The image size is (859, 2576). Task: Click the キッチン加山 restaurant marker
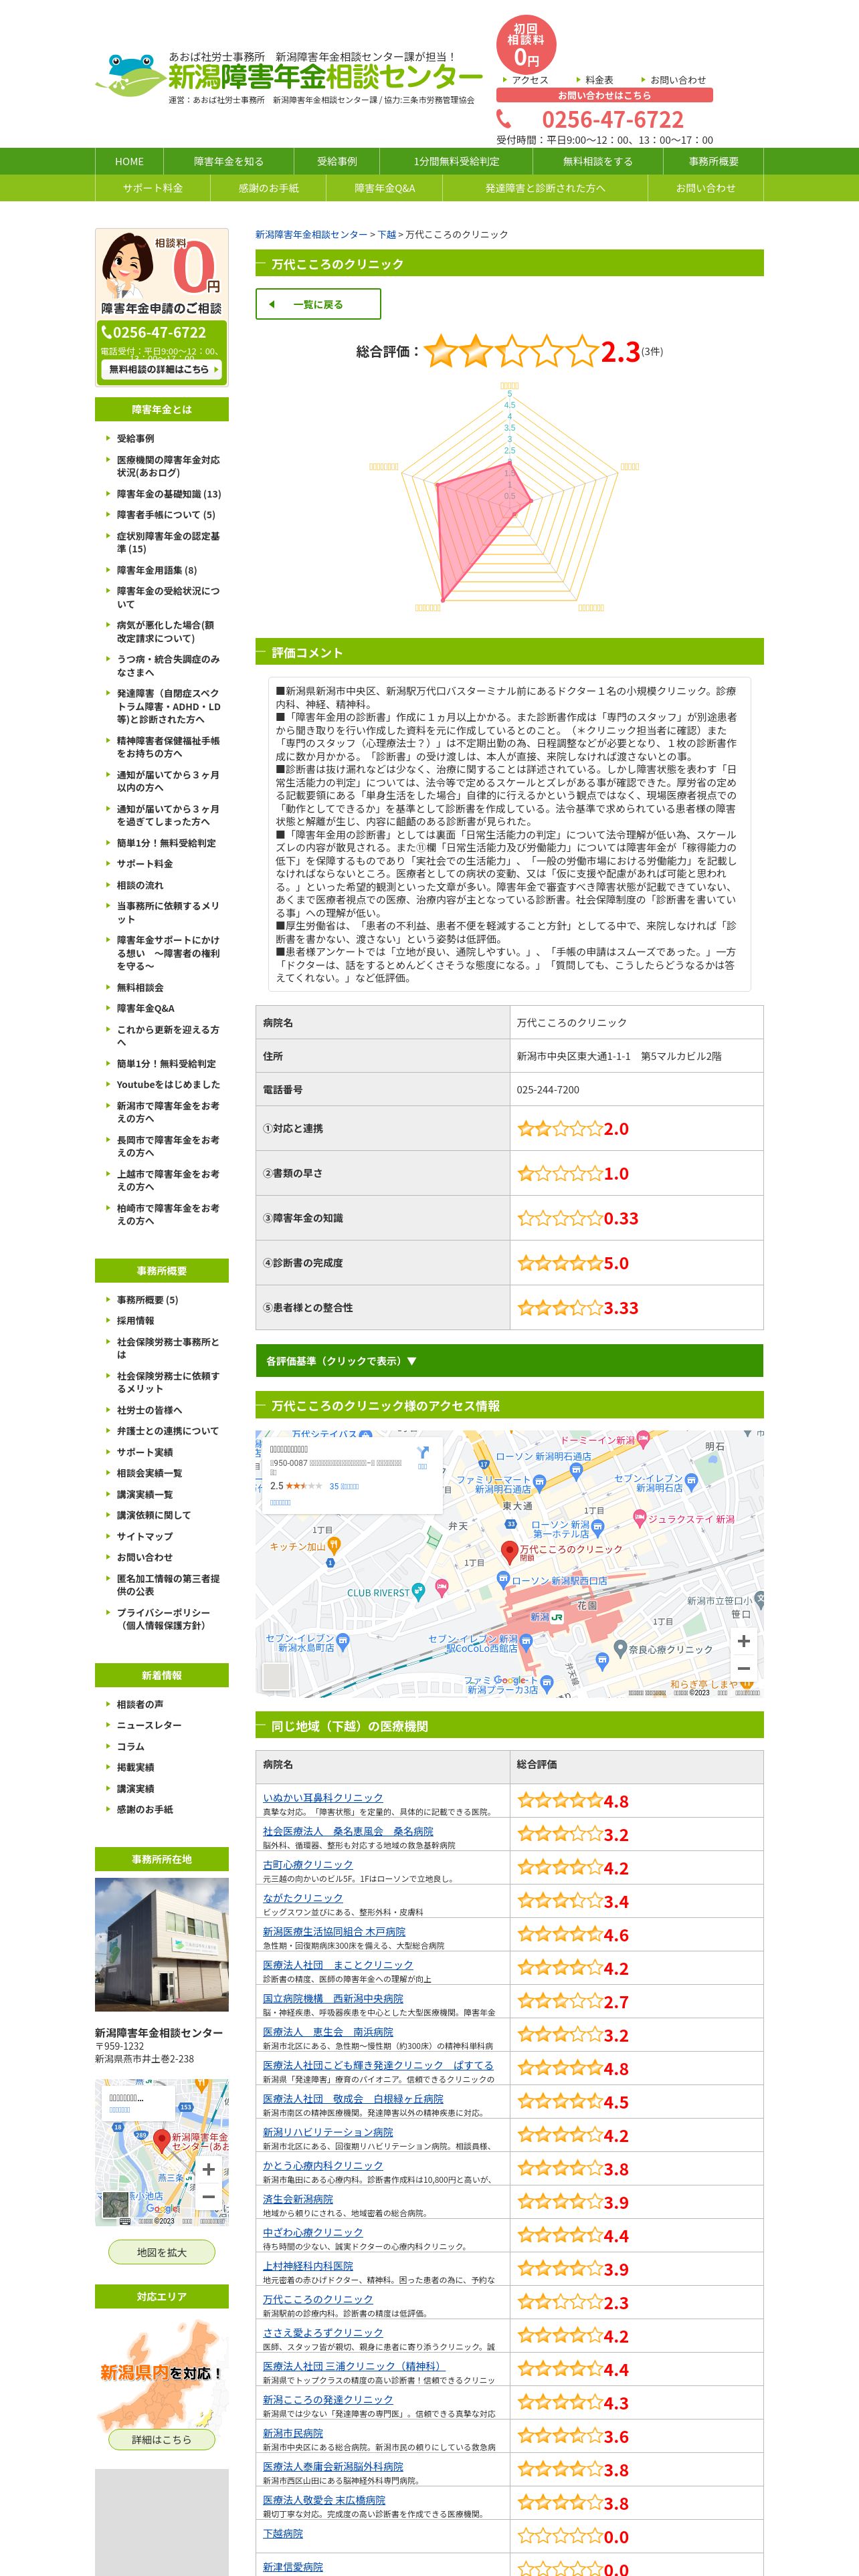coord(334,1546)
